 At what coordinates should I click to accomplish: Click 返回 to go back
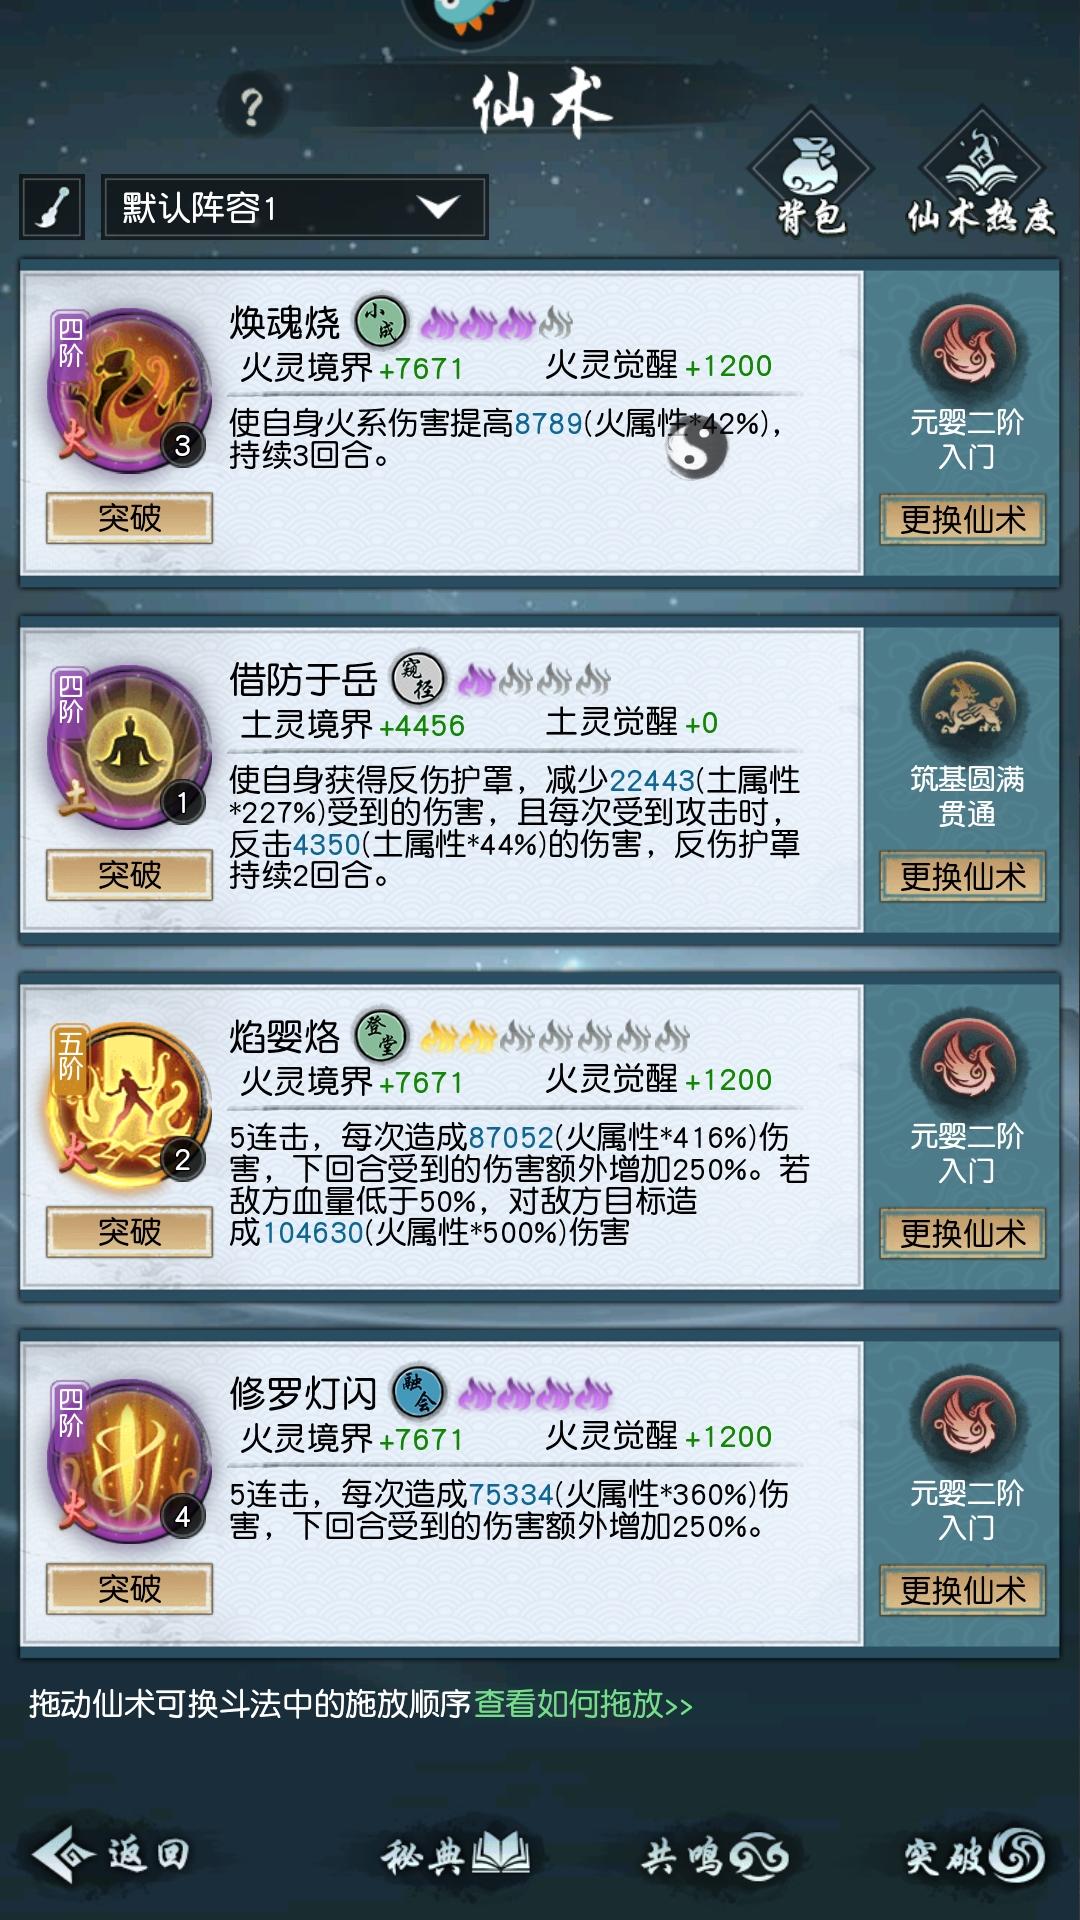point(110,1855)
